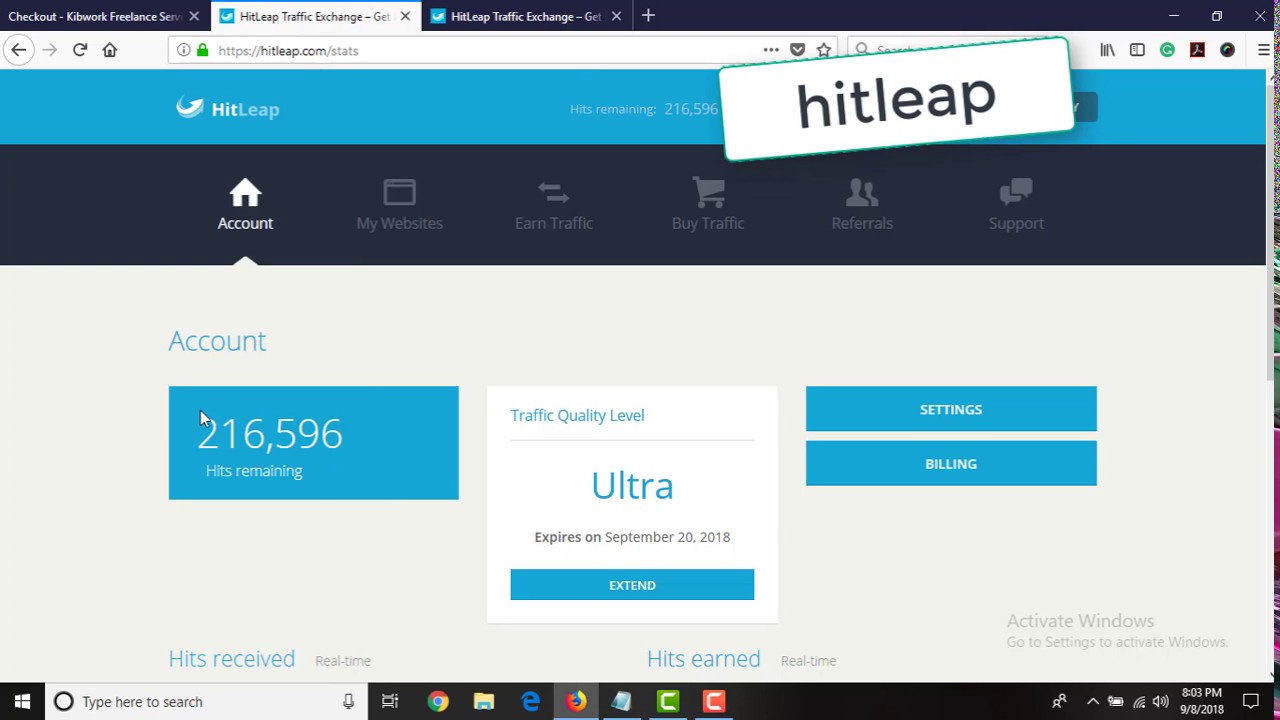1280x720 pixels.
Task: Click Hits remaining in the blue header
Action: 644,109
